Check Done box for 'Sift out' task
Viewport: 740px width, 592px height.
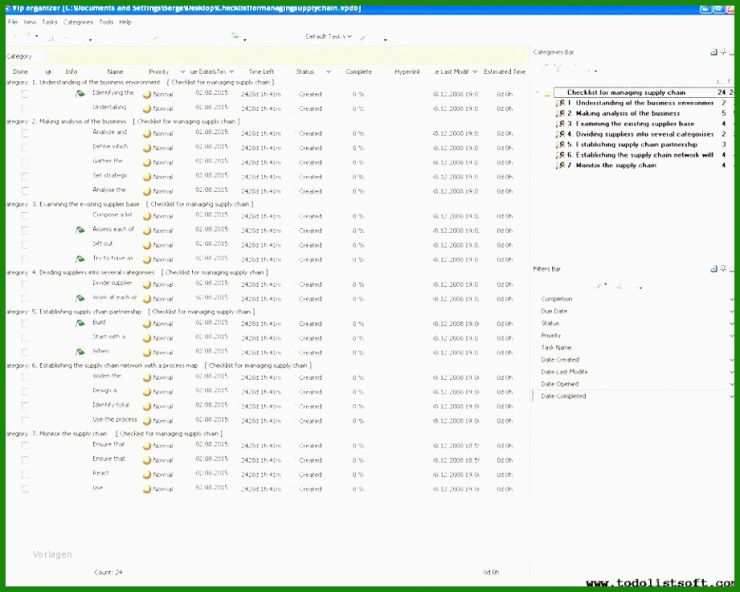pyautogui.click(x=25, y=245)
